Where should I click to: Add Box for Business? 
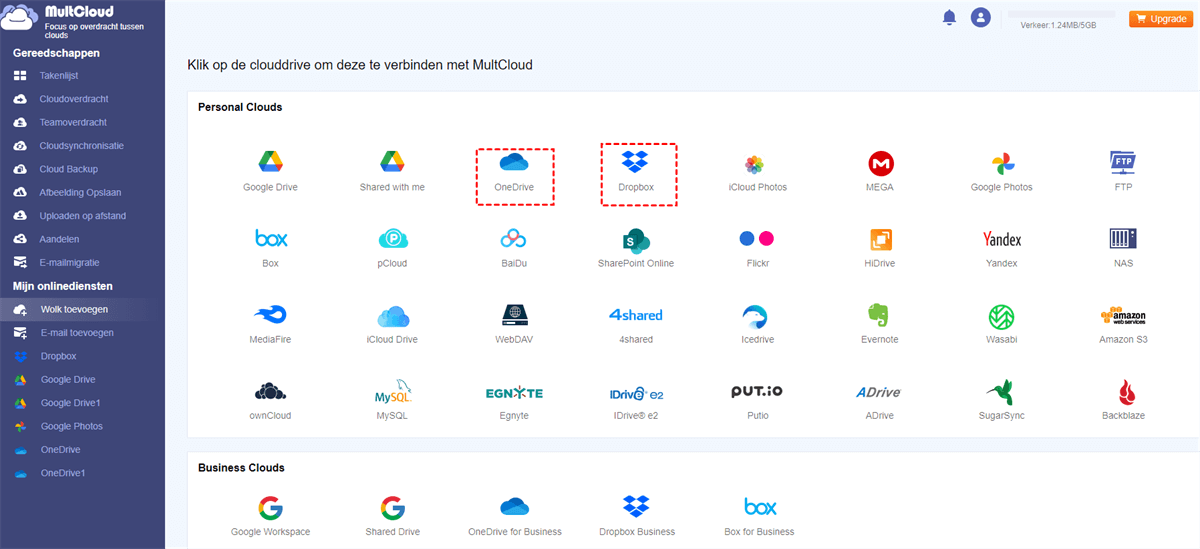(x=759, y=516)
